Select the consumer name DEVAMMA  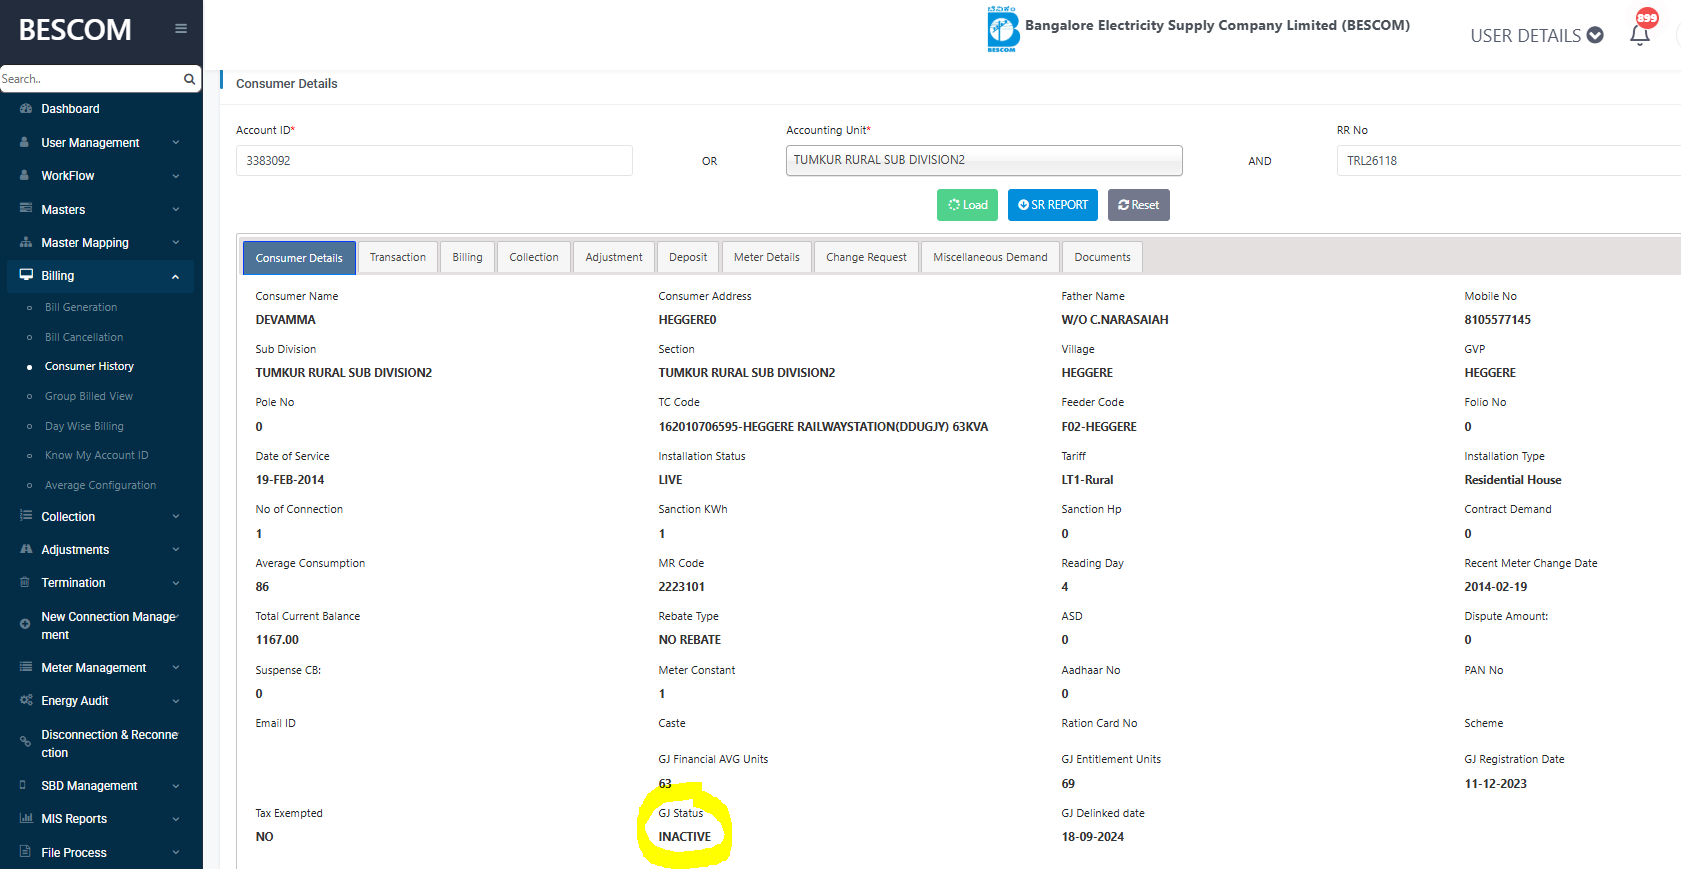(285, 320)
